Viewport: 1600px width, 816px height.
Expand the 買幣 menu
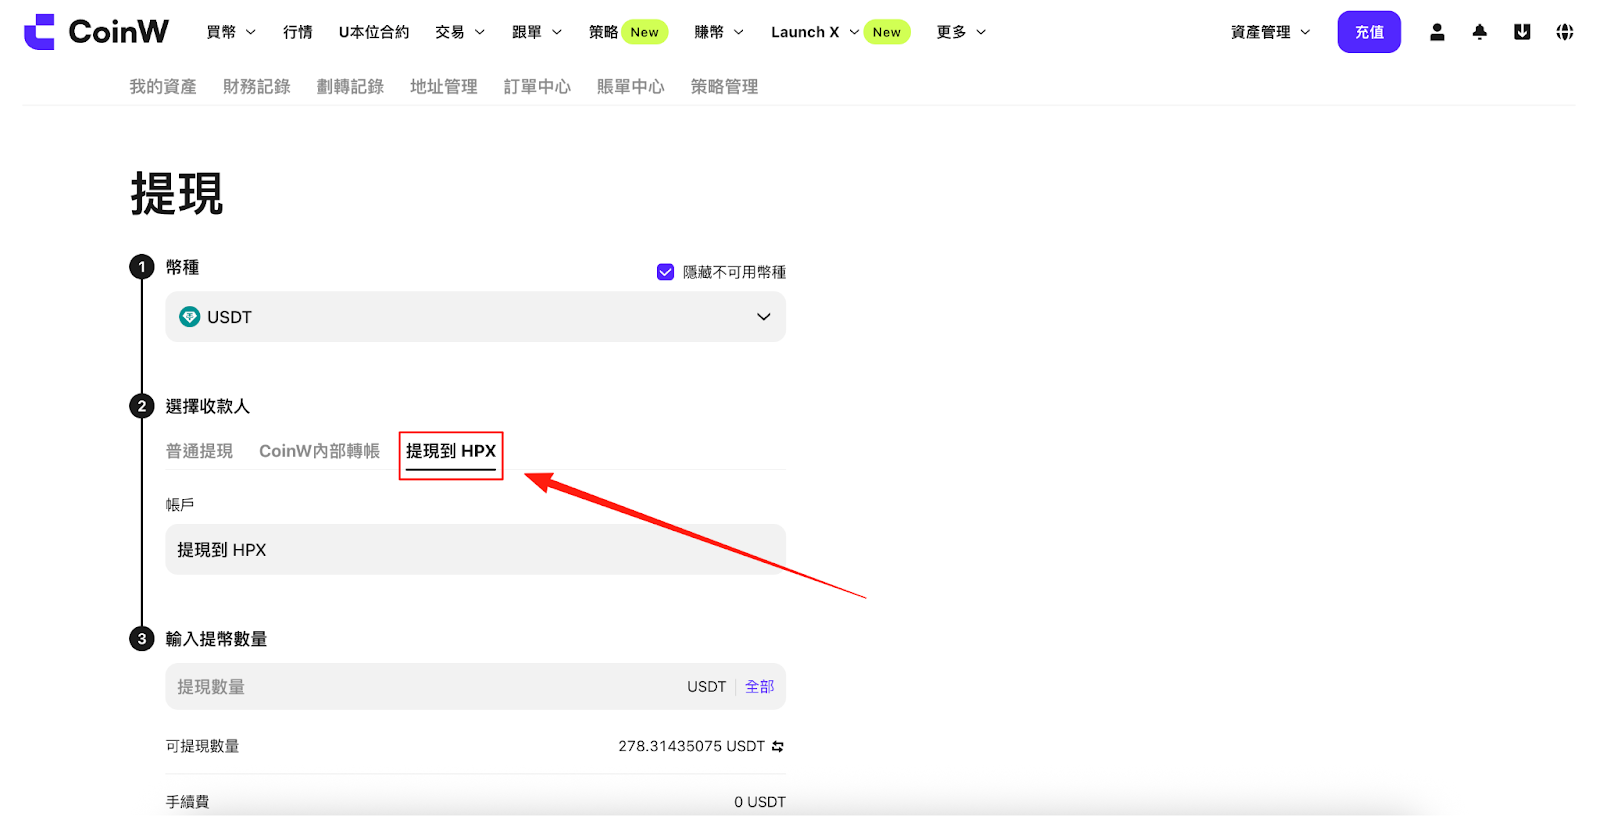[231, 32]
